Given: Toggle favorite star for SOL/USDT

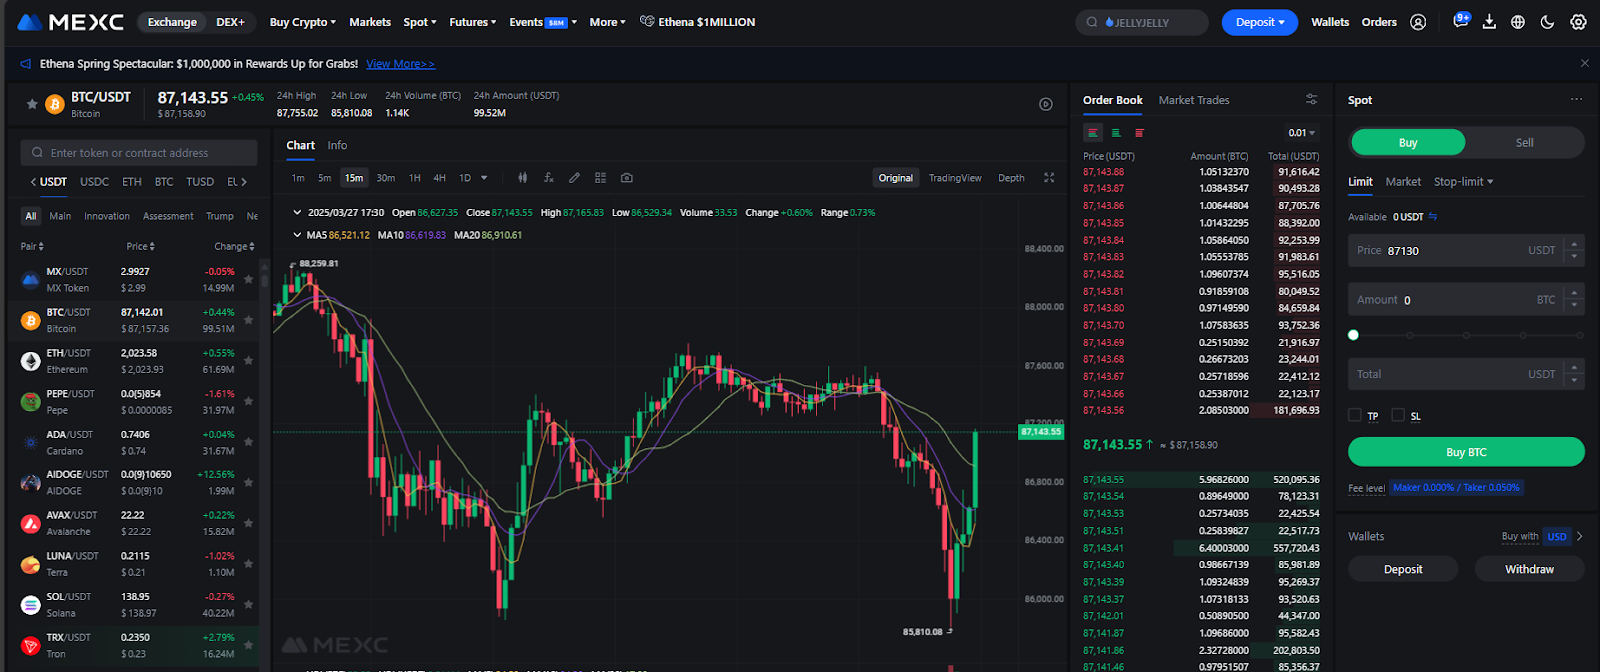Looking at the screenshot, I should point(248,605).
